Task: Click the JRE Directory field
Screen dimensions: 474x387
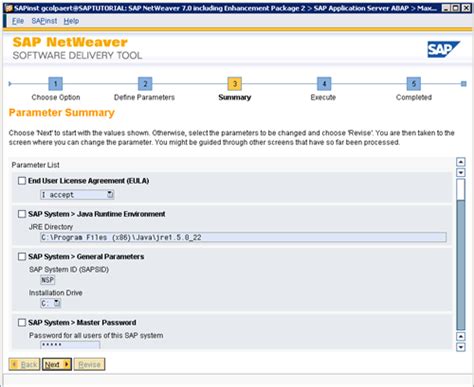Action: [243, 237]
